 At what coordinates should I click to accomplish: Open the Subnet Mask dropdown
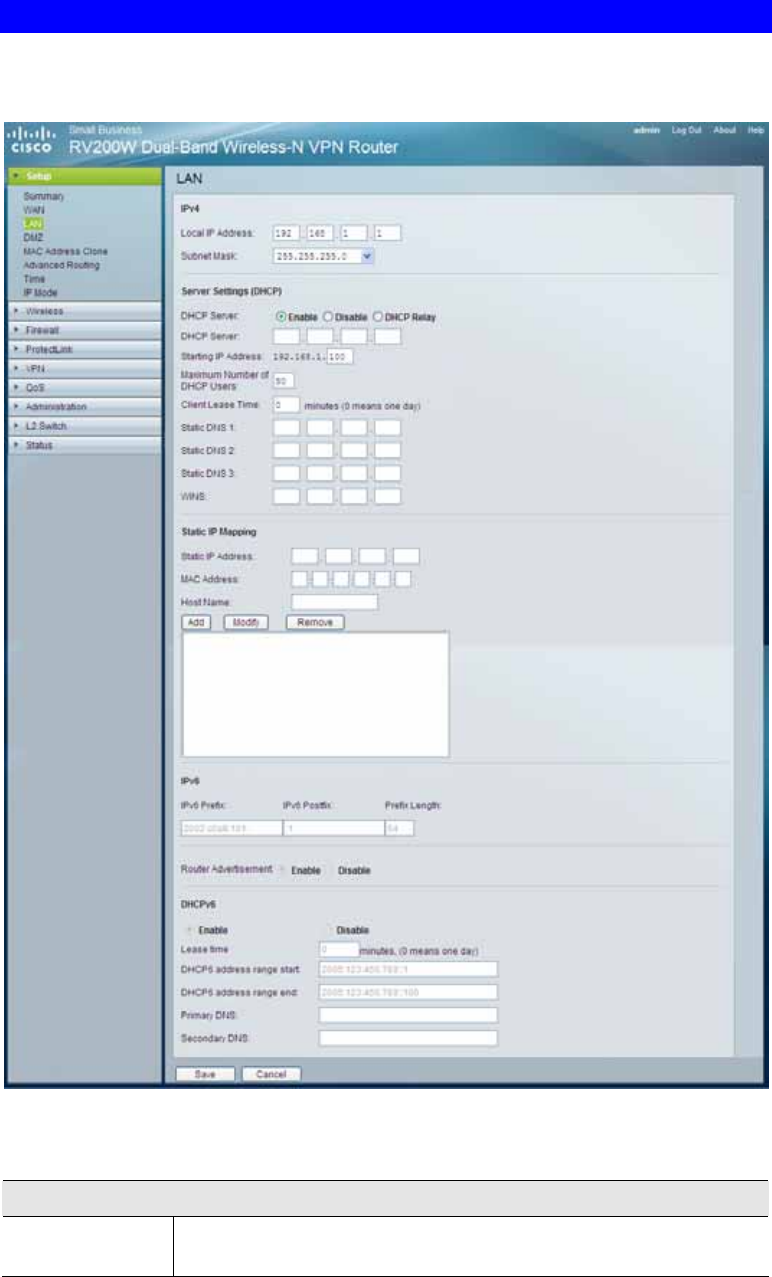click(x=323, y=256)
